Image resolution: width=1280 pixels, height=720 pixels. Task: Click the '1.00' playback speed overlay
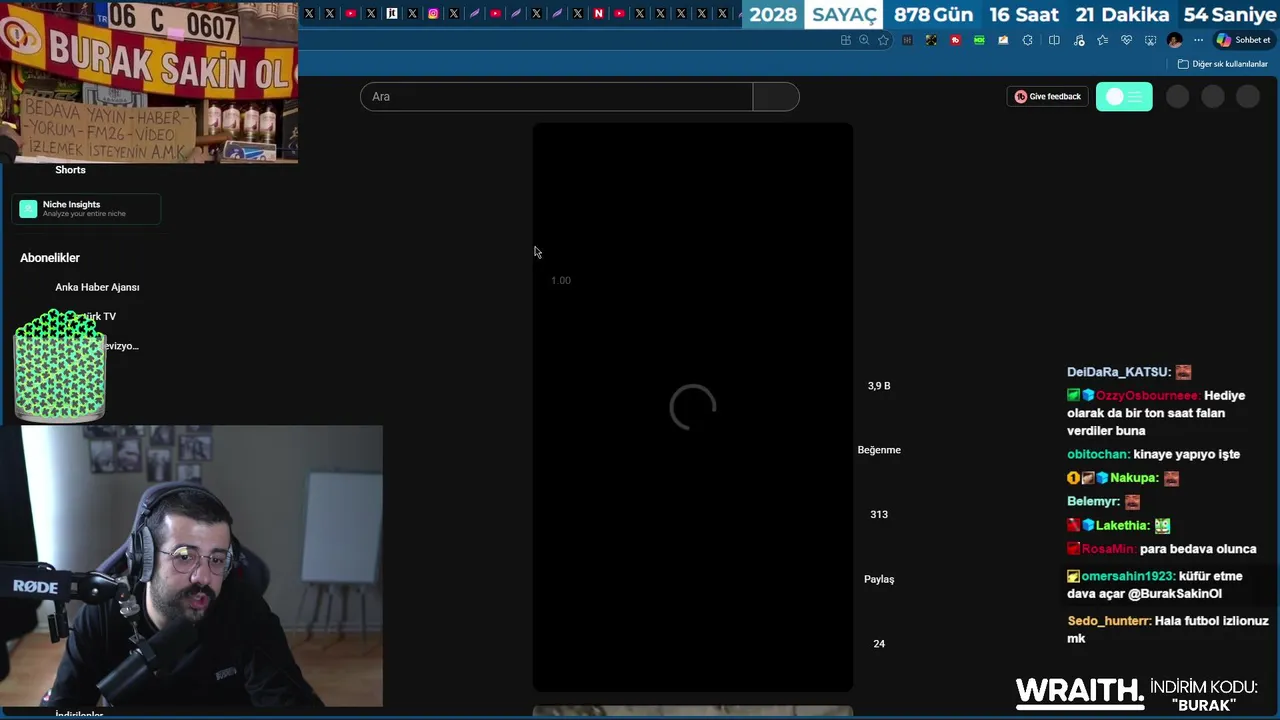tap(561, 280)
